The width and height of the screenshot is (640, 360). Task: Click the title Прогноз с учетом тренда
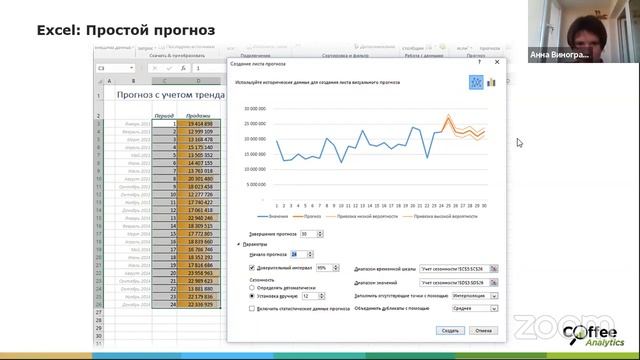[x=171, y=95]
